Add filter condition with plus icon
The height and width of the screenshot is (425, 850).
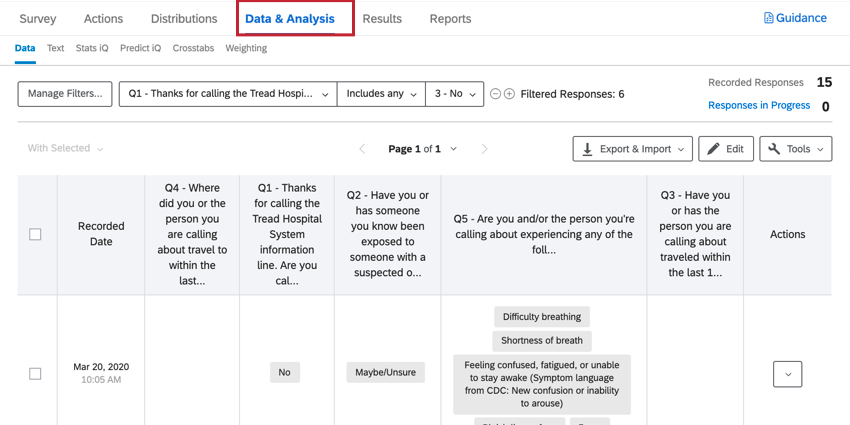[509, 94]
